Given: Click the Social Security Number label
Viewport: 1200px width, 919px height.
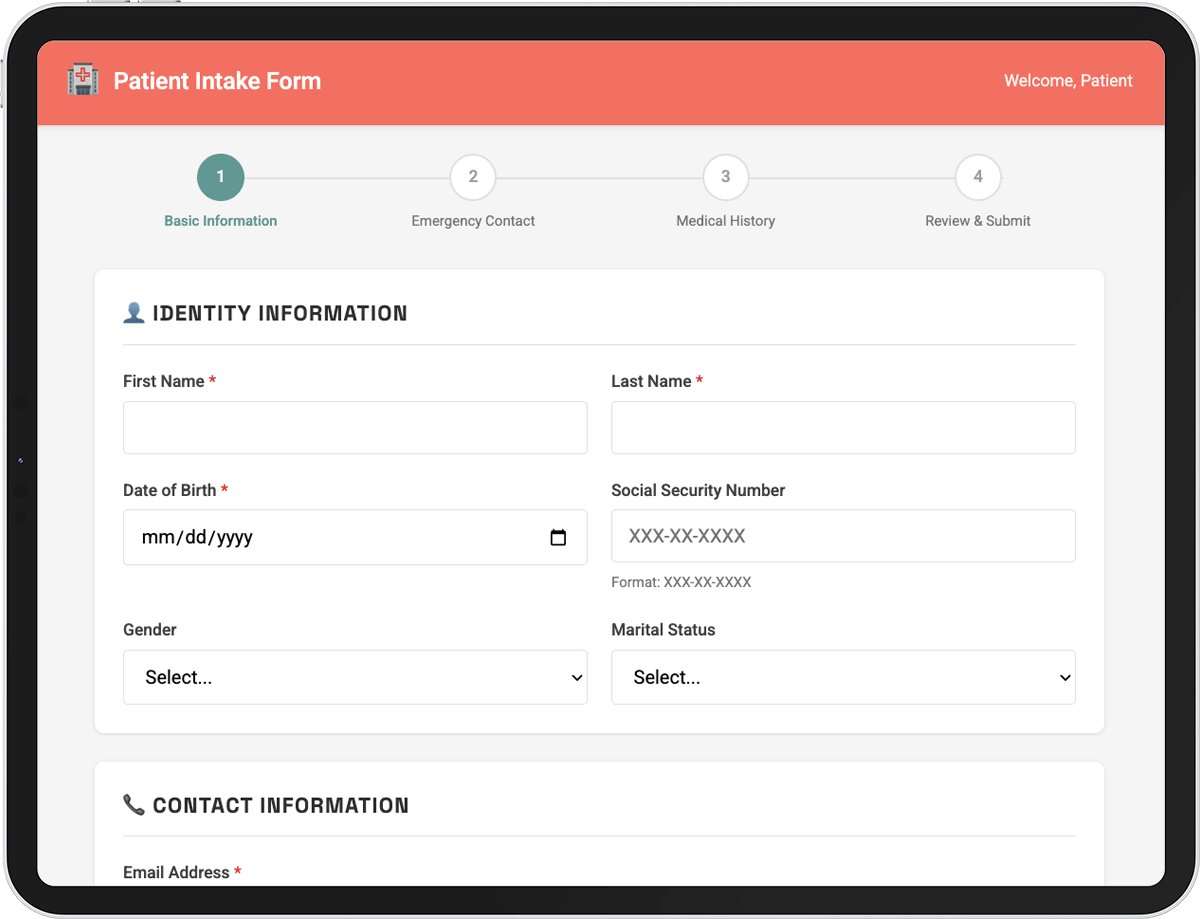Looking at the screenshot, I should click(698, 490).
